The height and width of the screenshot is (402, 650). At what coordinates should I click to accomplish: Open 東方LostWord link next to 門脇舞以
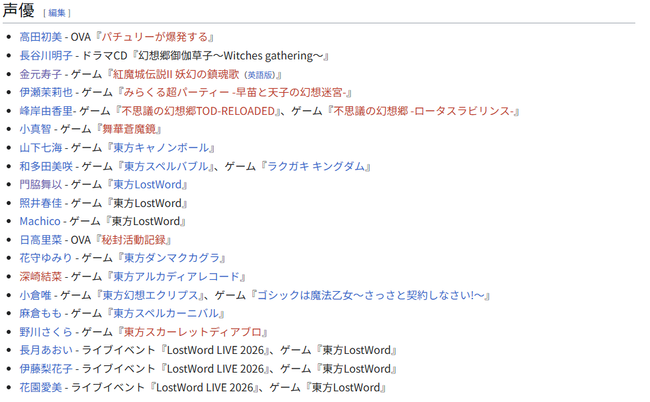147,184
